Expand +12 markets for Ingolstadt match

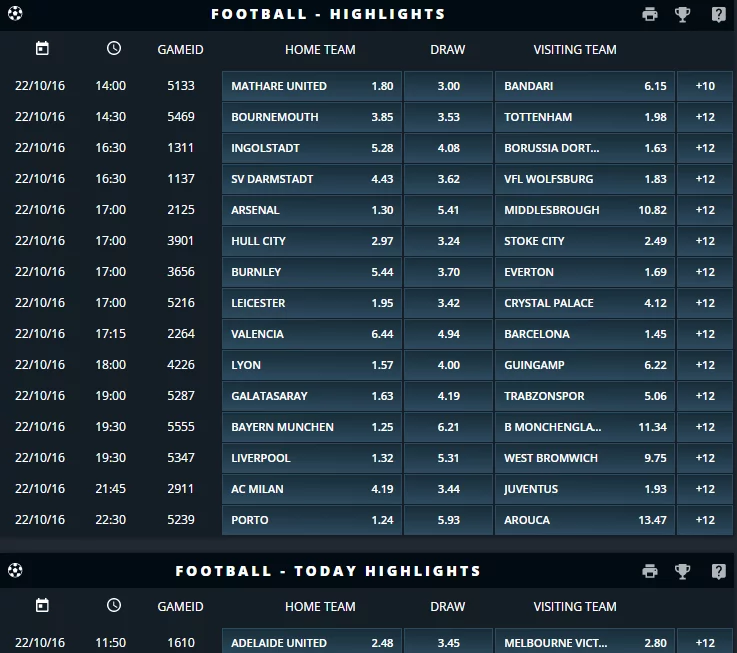(705, 148)
